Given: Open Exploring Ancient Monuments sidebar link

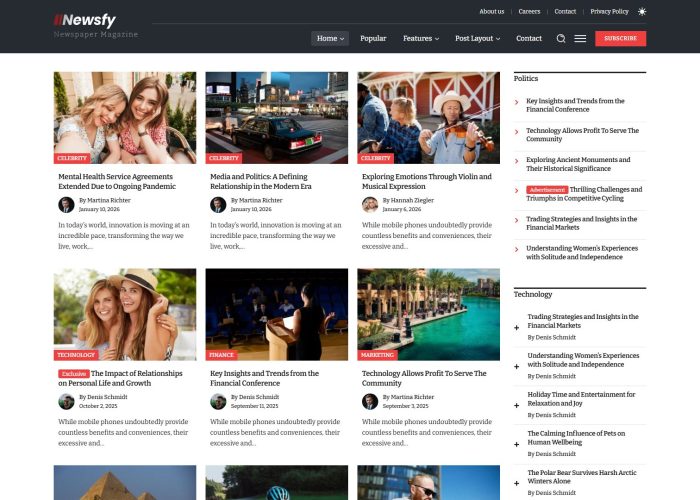Looking at the screenshot, I should (x=578, y=164).
